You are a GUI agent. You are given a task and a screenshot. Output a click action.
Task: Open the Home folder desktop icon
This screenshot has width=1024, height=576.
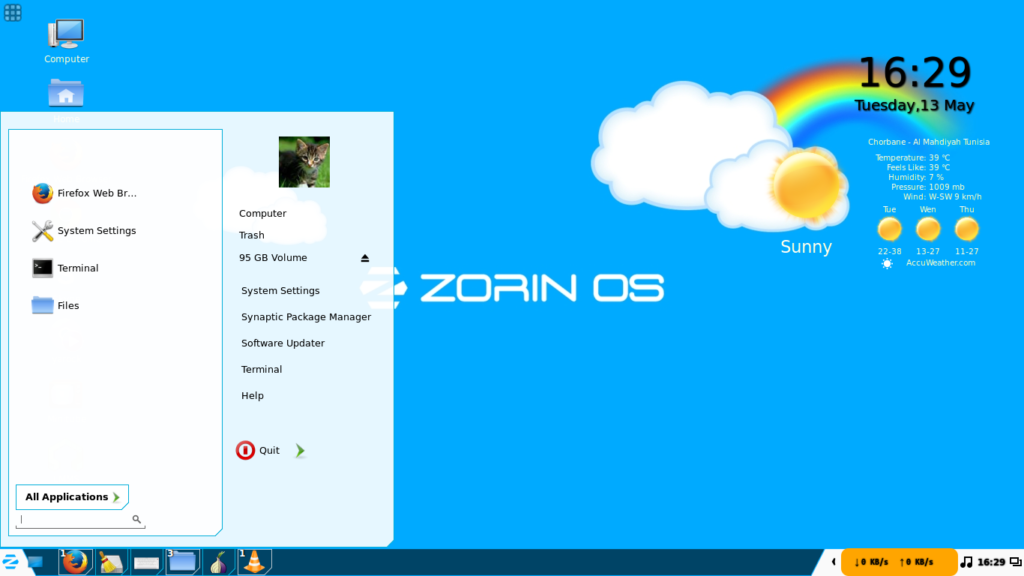pos(66,94)
